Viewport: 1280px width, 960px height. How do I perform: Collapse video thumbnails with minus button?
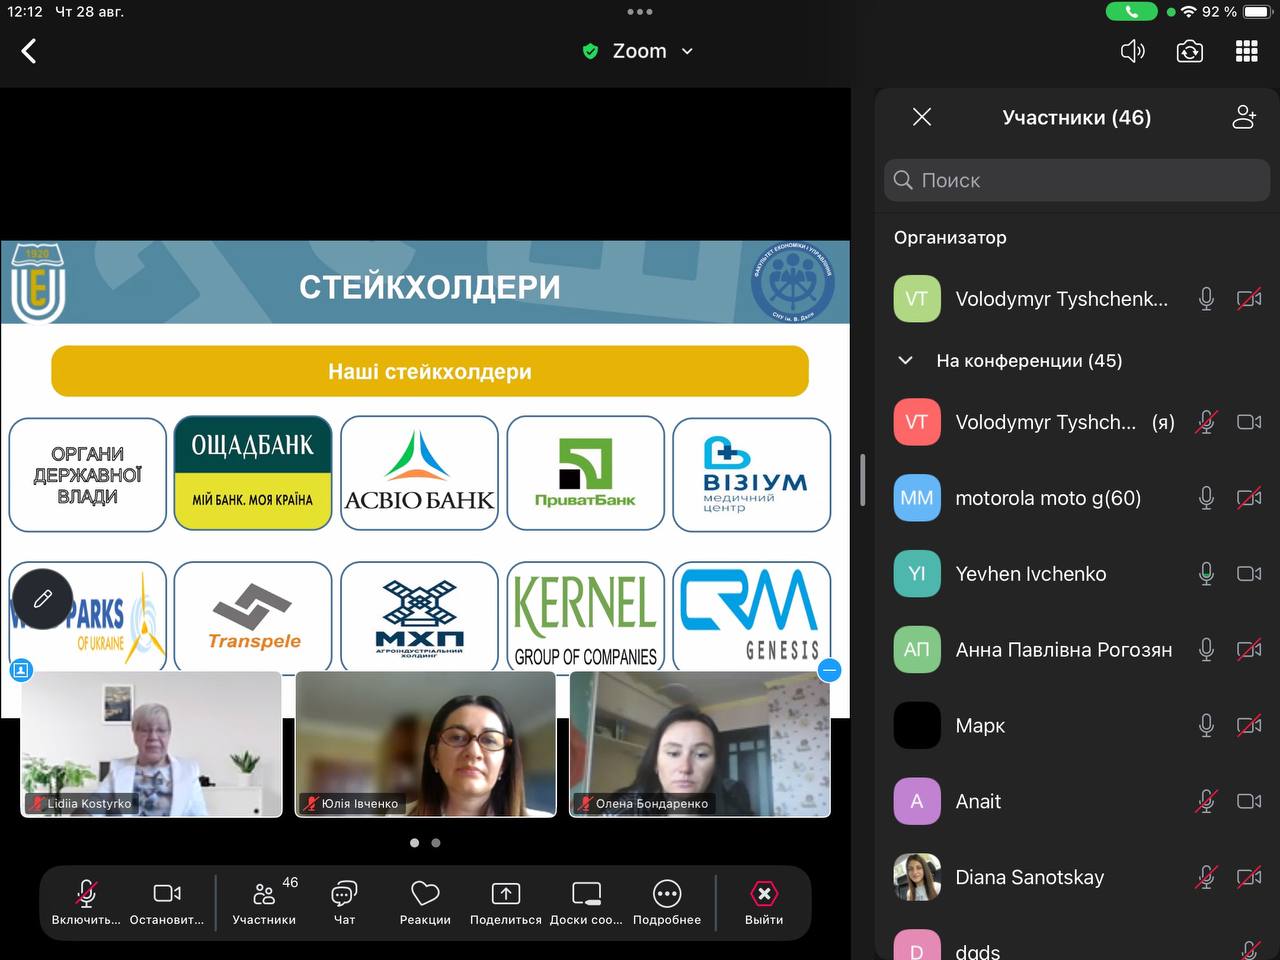[x=829, y=670]
